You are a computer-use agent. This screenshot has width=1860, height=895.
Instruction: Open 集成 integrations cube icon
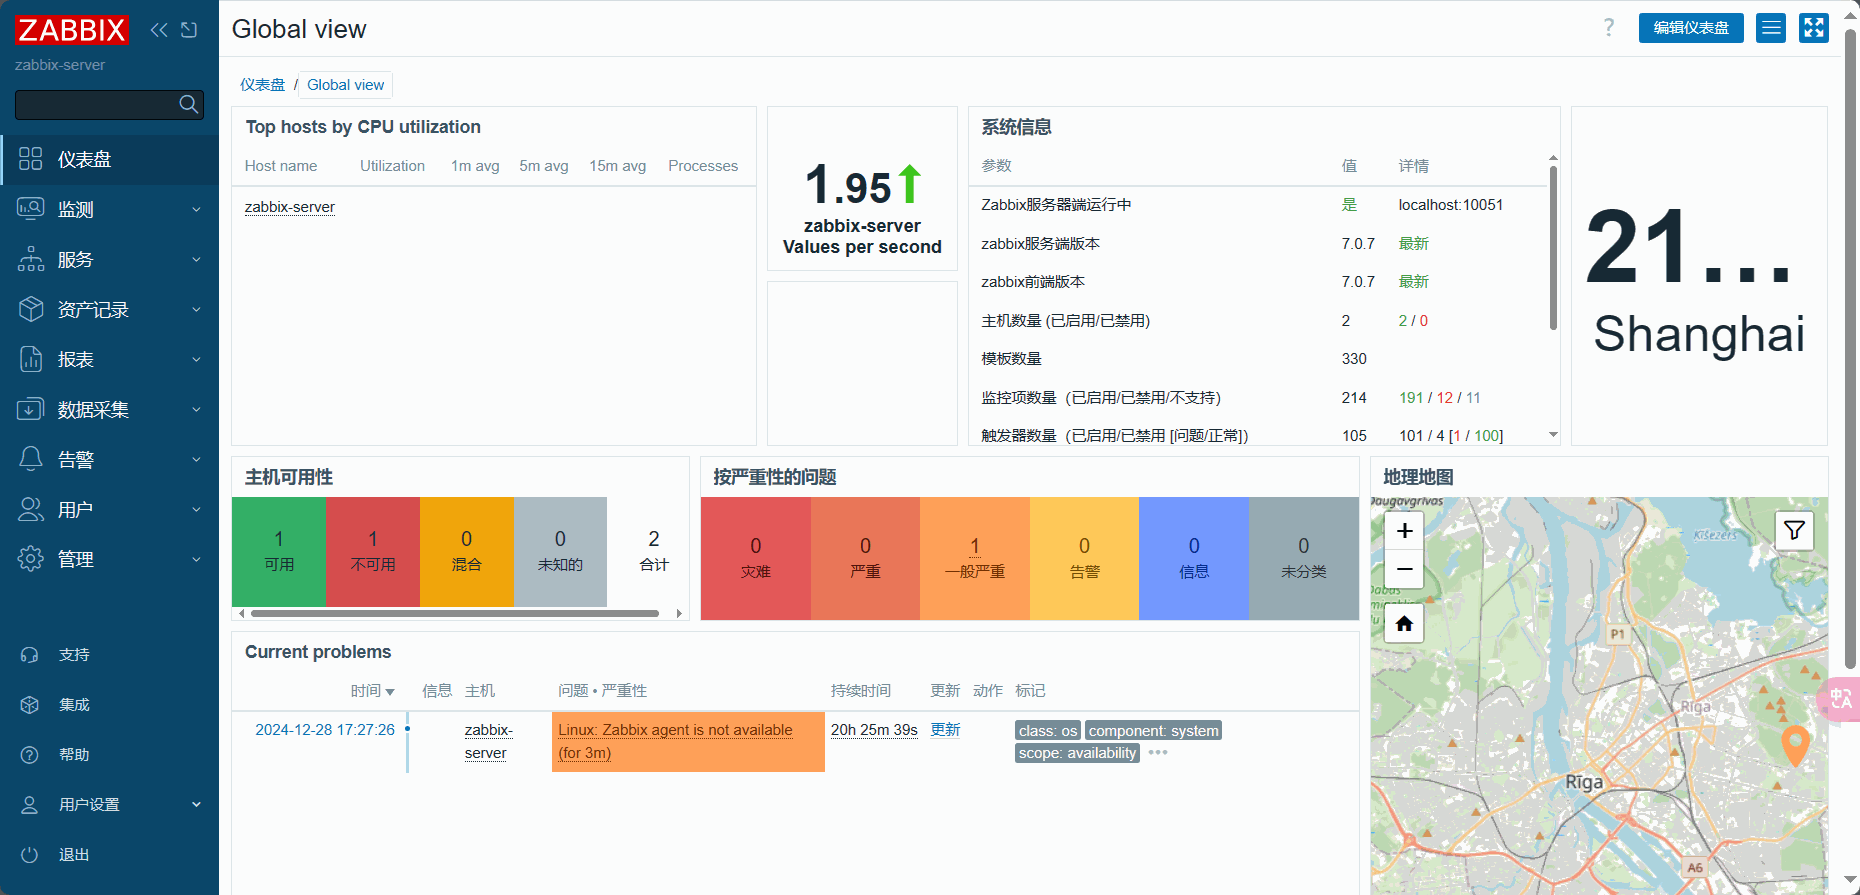click(30, 705)
